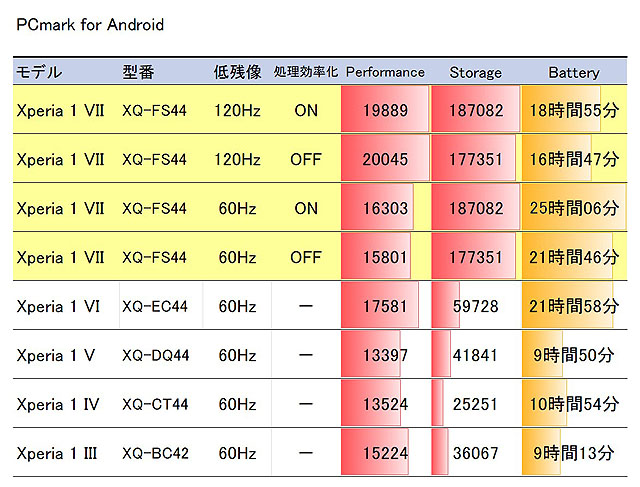640x487 pixels.
Task: Click 60Hz in the Xperia 1 V row
Action: [237, 355]
